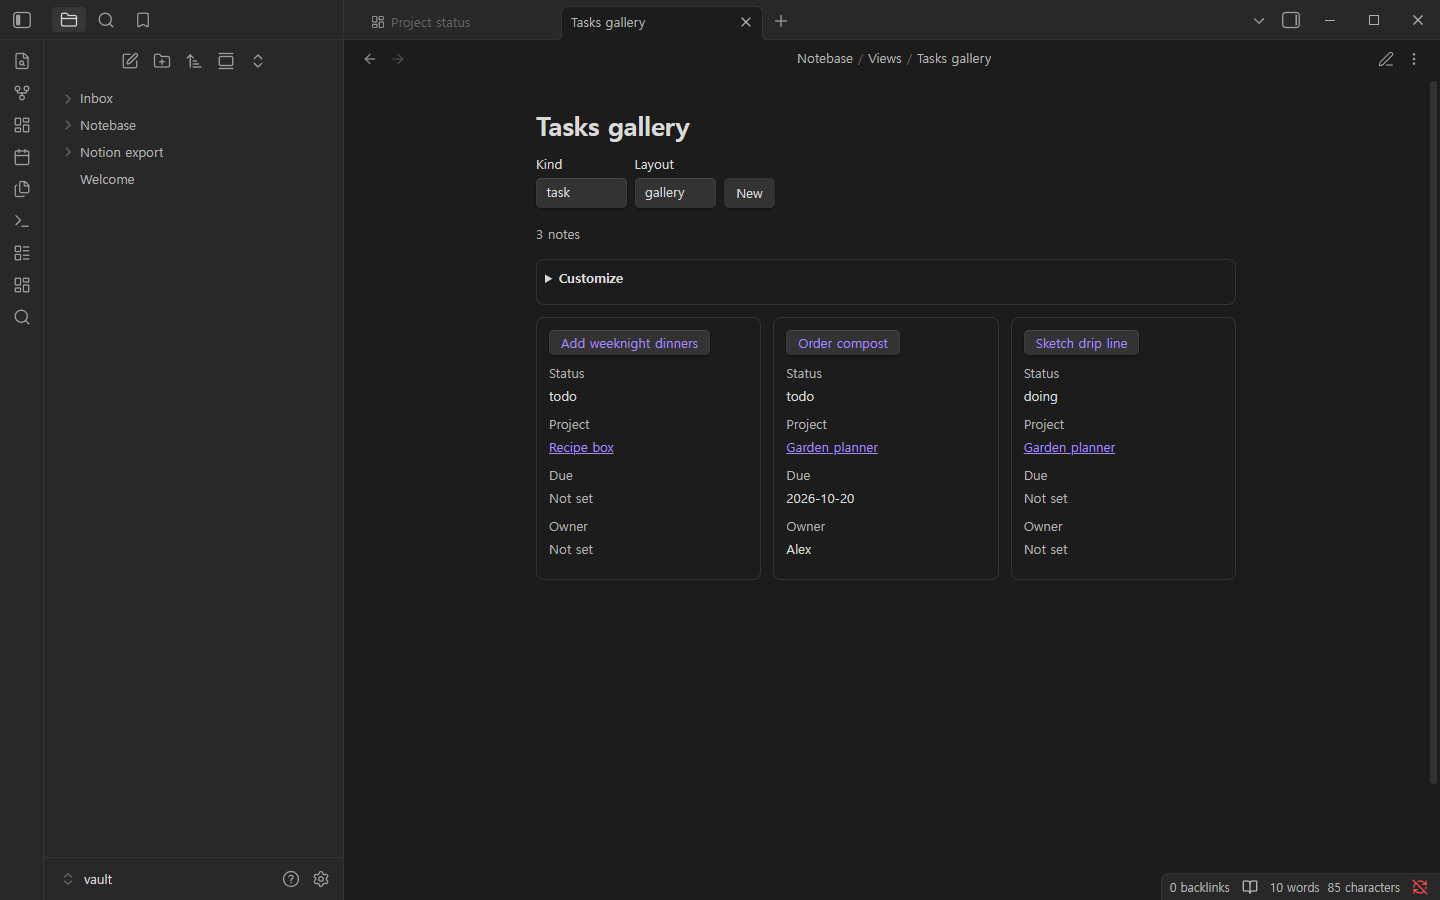Open Garden planner link in the Order compost card
1440x900 pixels.
[x=832, y=448]
